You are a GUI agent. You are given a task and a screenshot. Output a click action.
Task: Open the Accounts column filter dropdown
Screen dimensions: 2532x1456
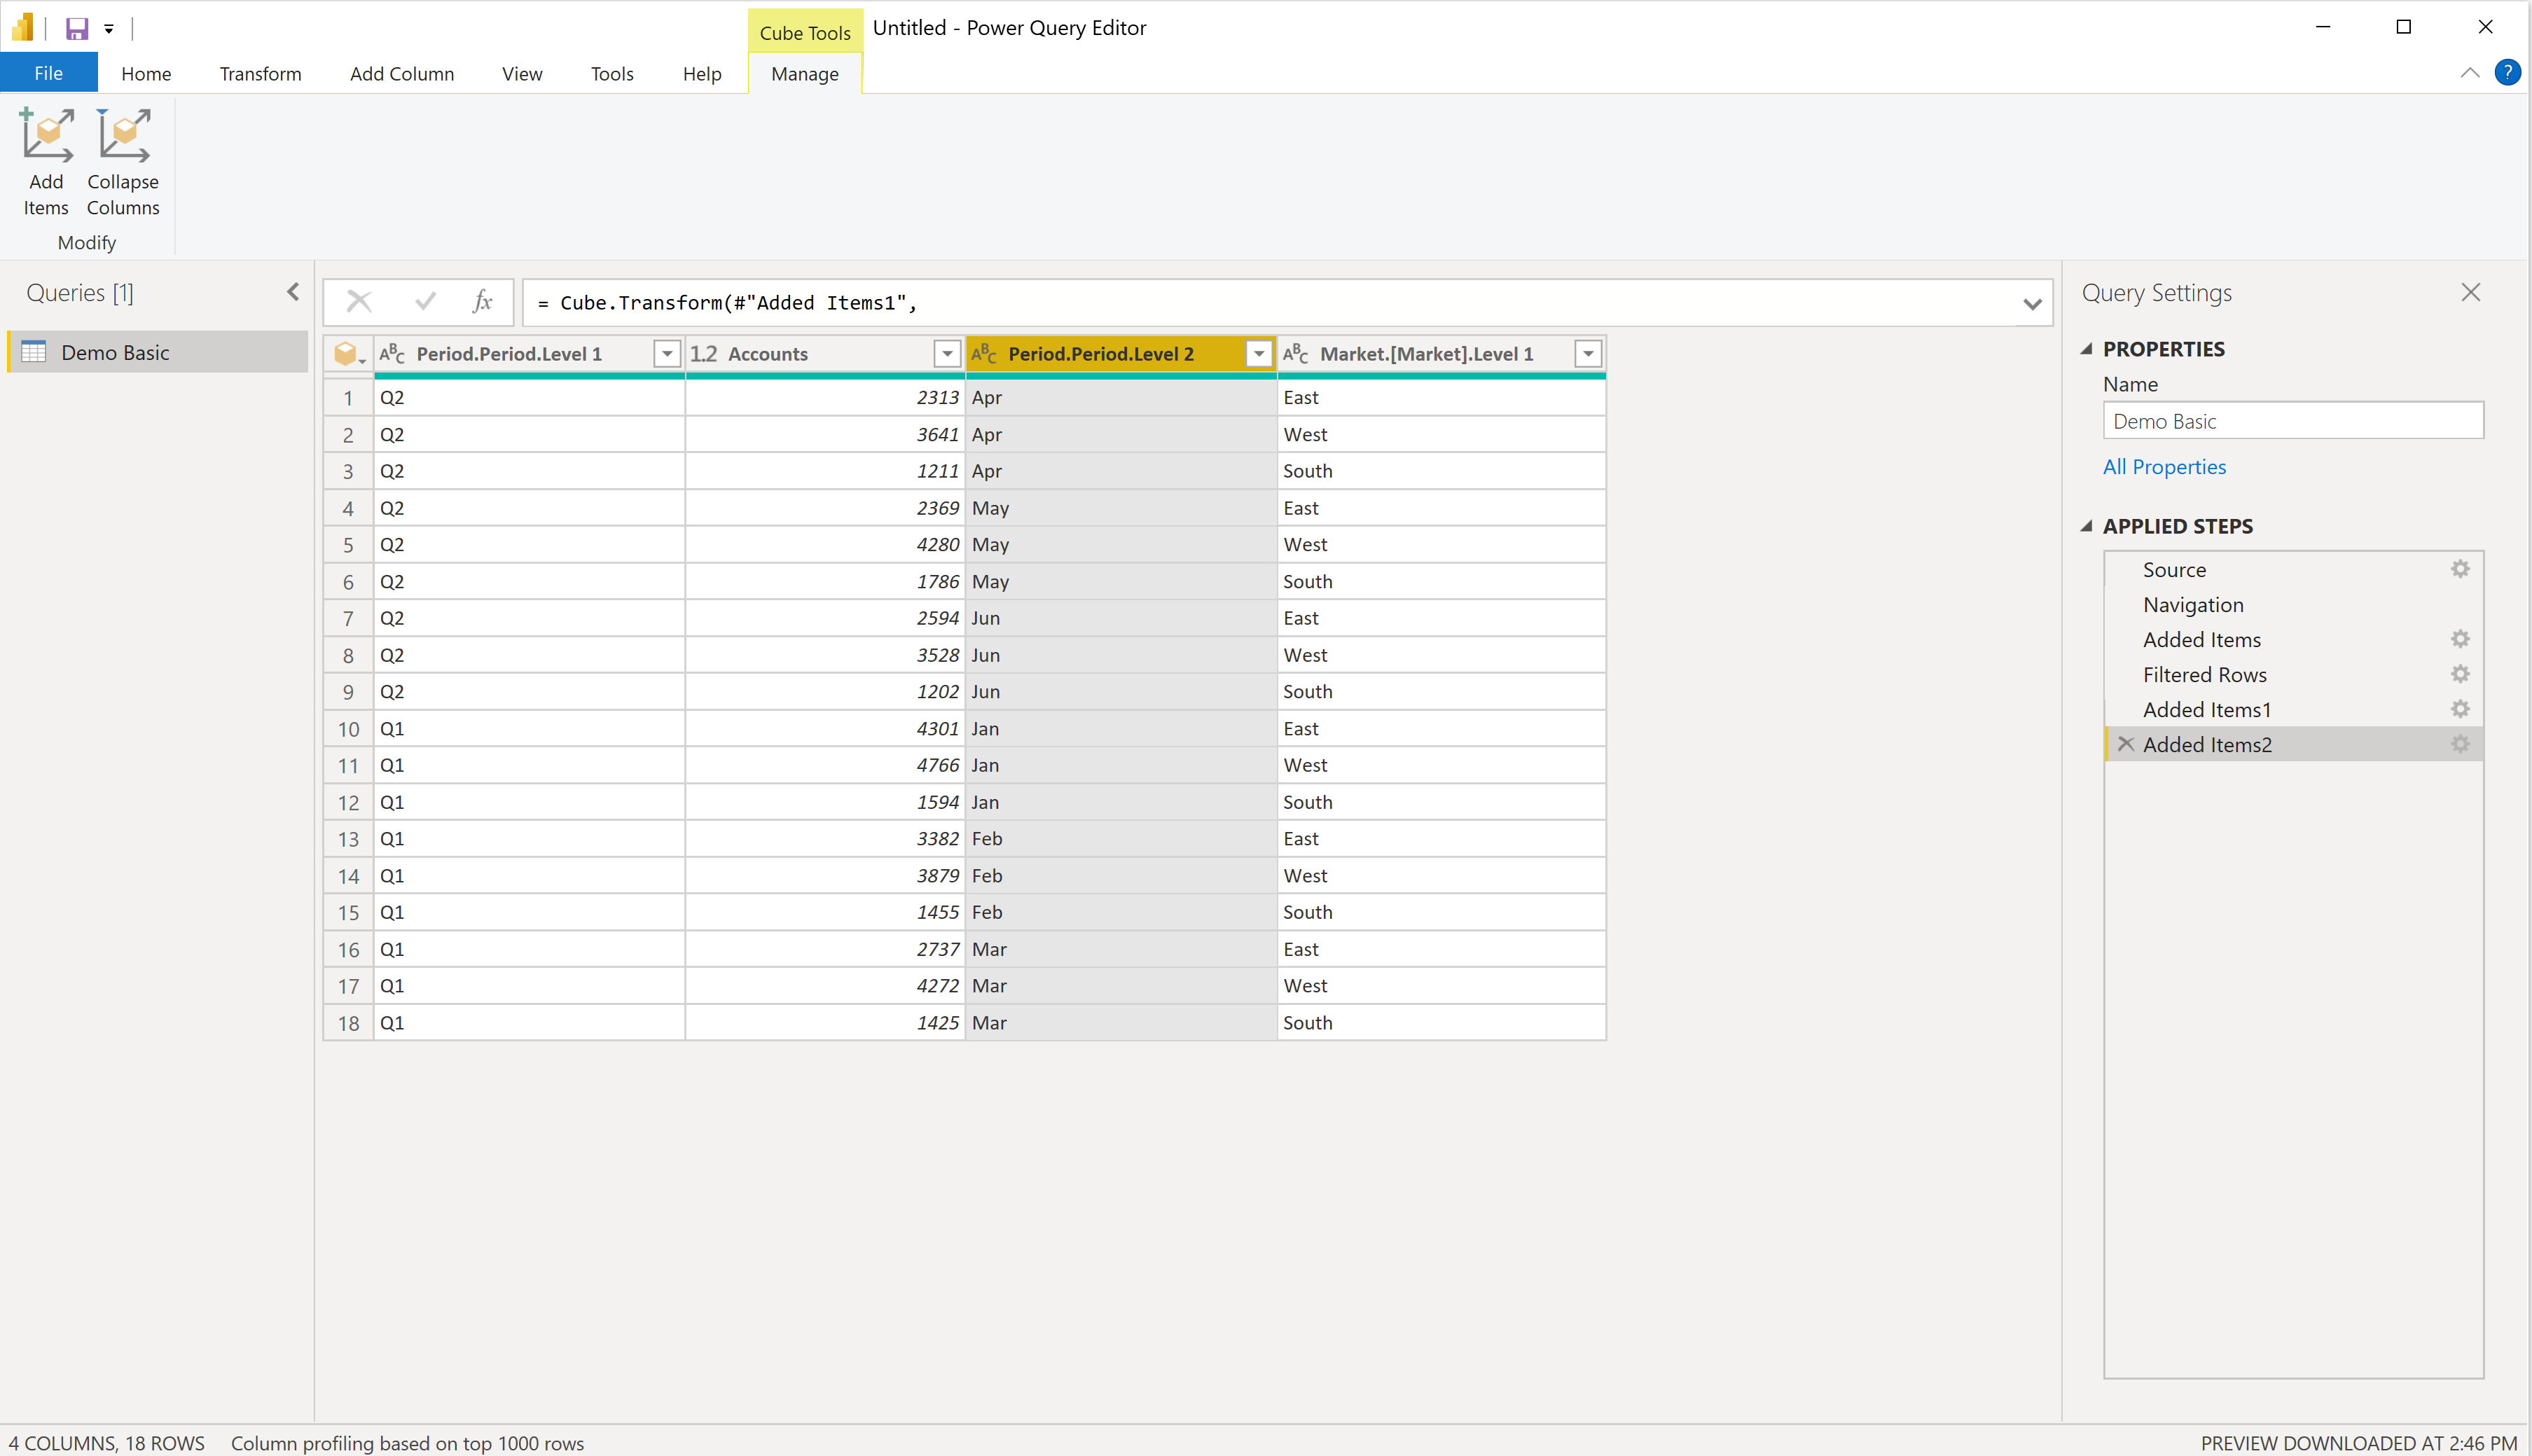pos(947,354)
